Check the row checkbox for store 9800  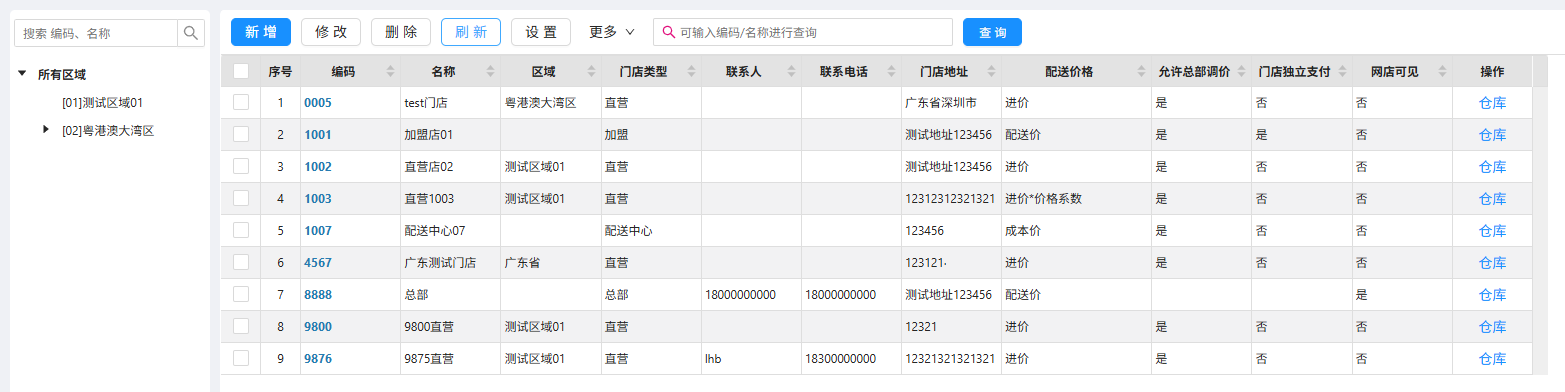(x=241, y=326)
